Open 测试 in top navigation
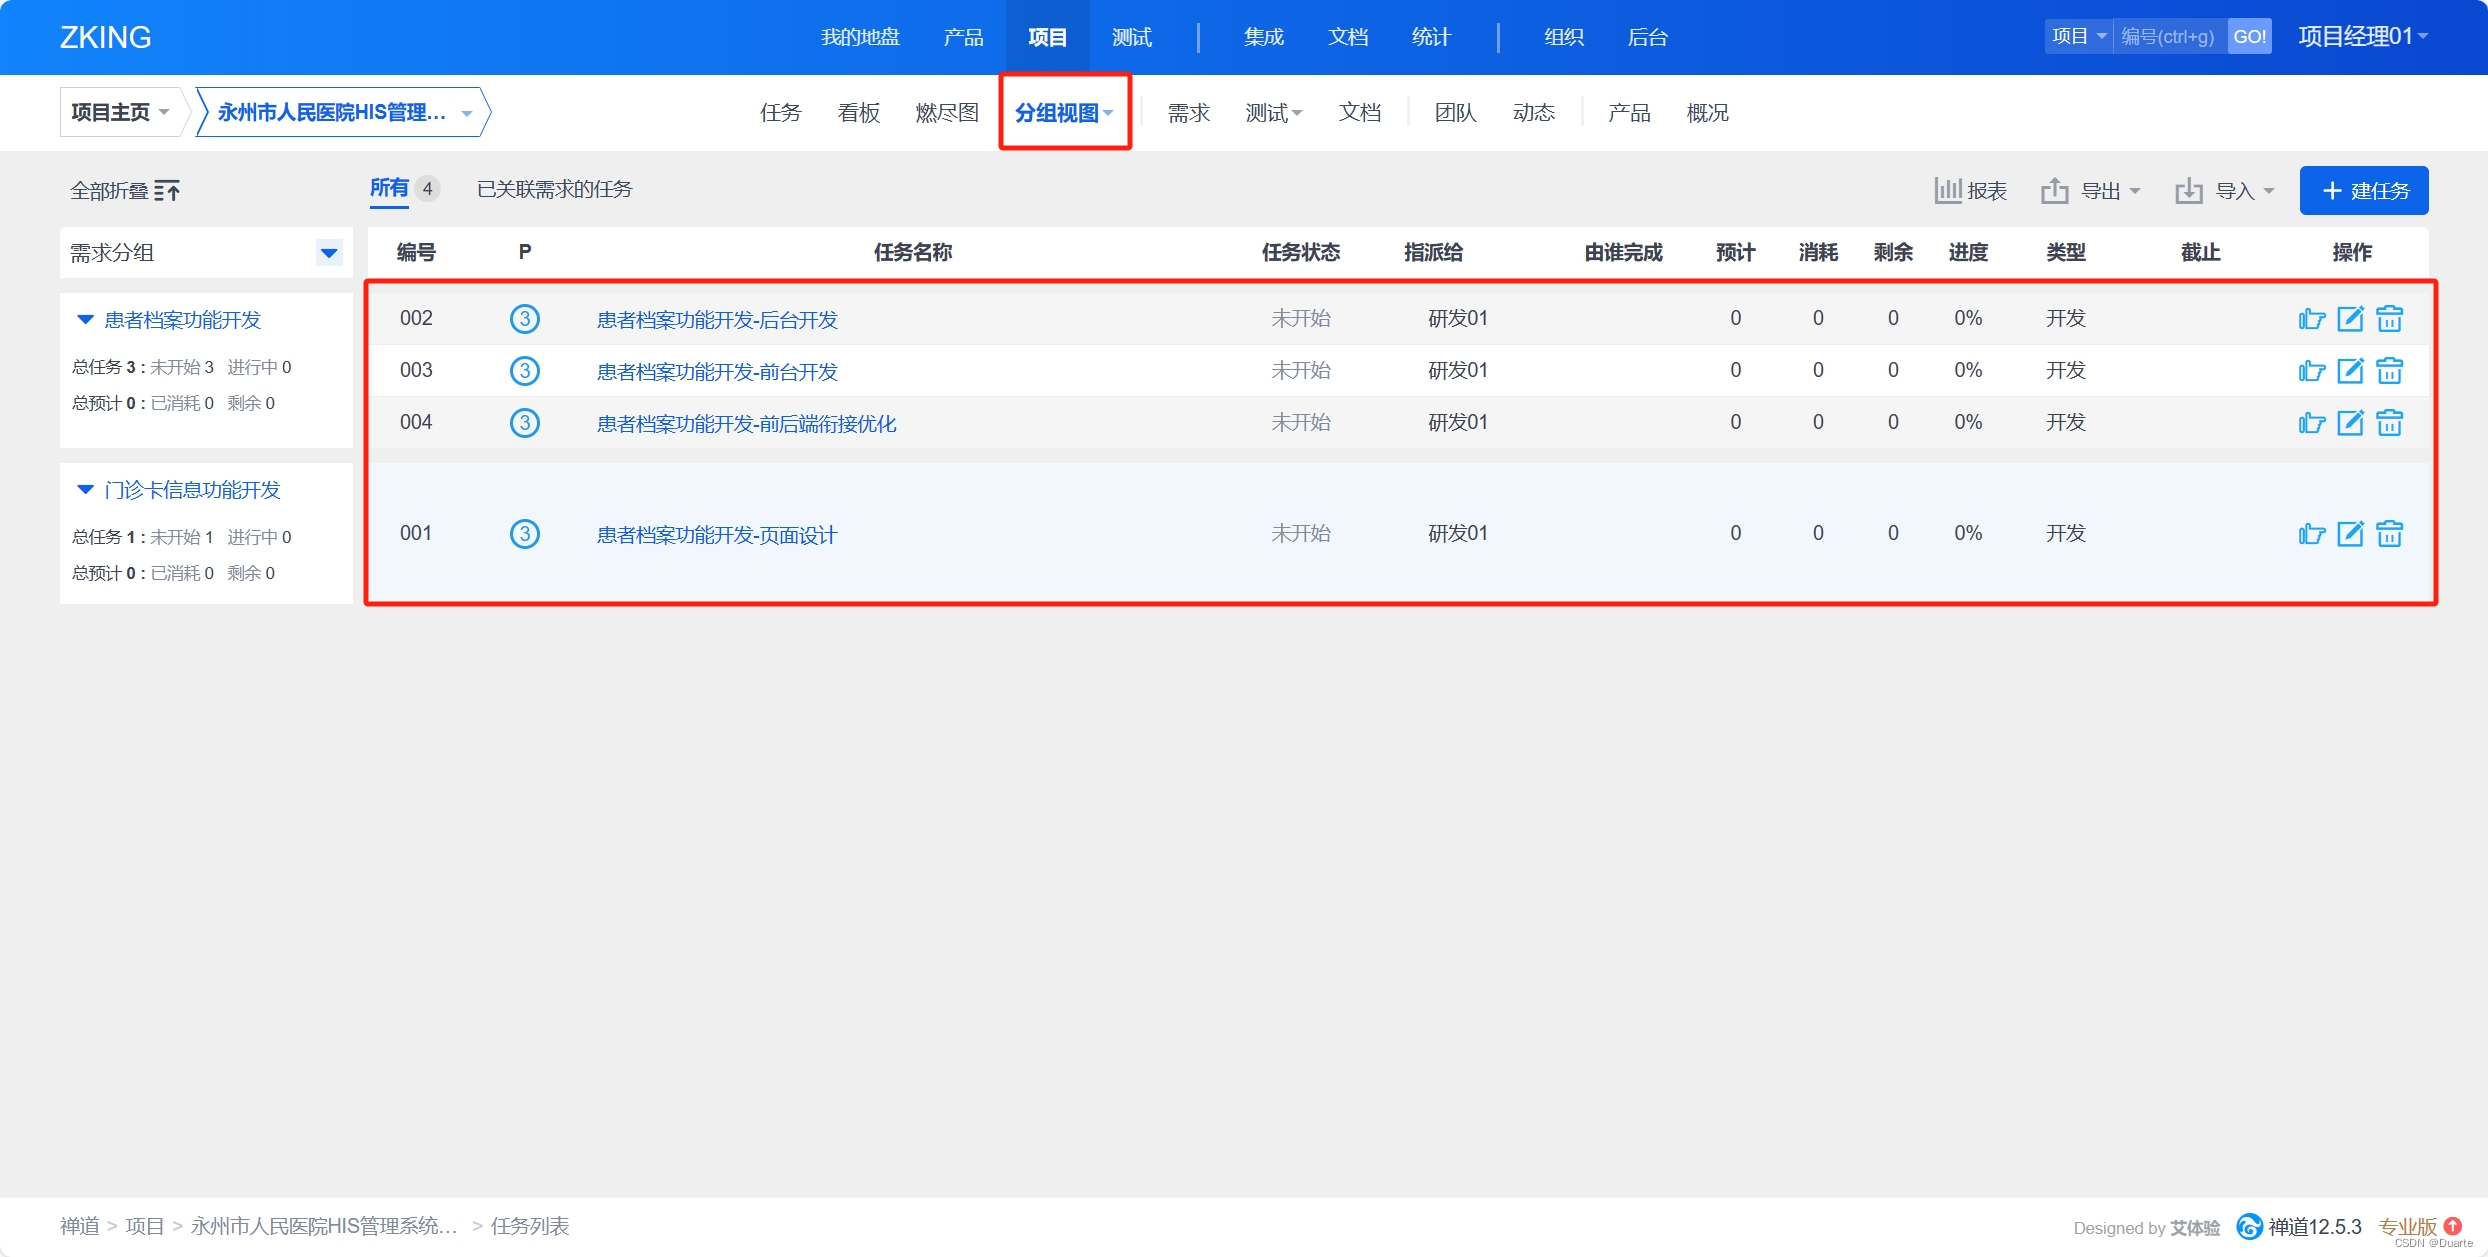 click(1132, 37)
